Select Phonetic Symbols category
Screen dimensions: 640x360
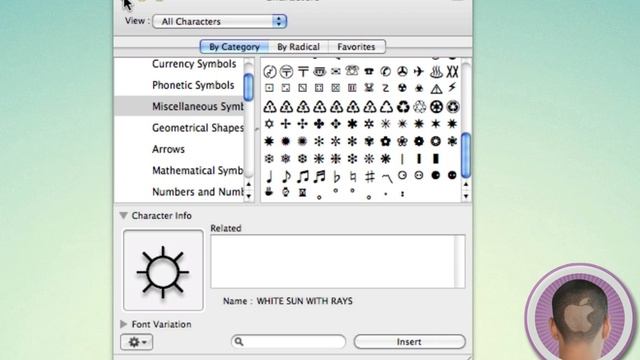[x=193, y=85]
